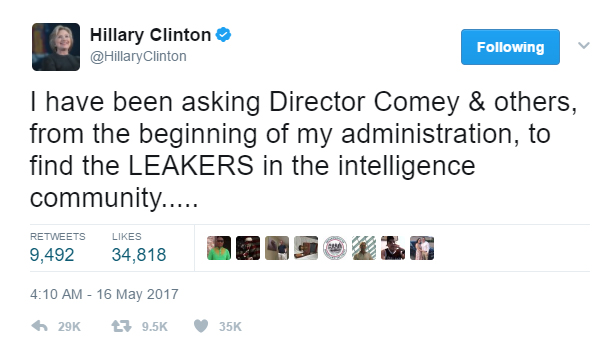Open the couple photo liker avatar
Image resolution: width=614 pixels, height=361 pixels.
pyautogui.click(x=422, y=248)
